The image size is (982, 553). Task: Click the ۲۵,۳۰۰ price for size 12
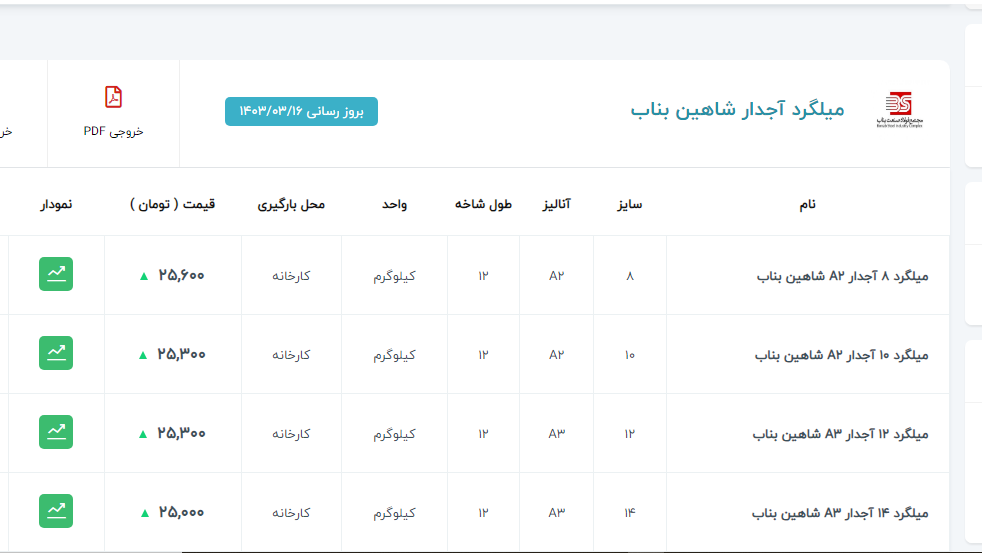pyautogui.click(x=181, y=433)
